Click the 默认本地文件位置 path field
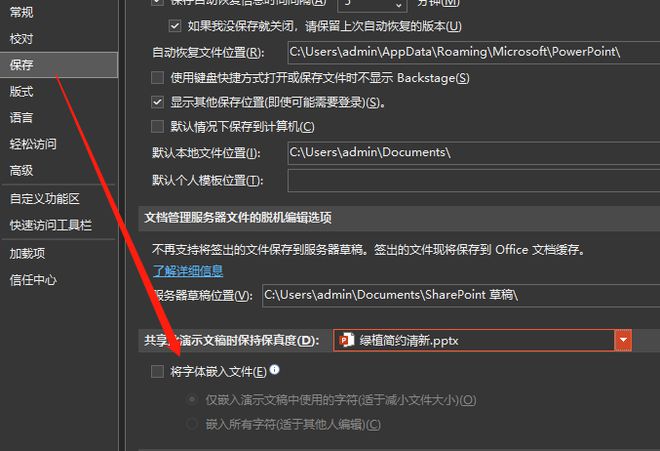Viewport: 660px width, 451px height. (474, 153)
